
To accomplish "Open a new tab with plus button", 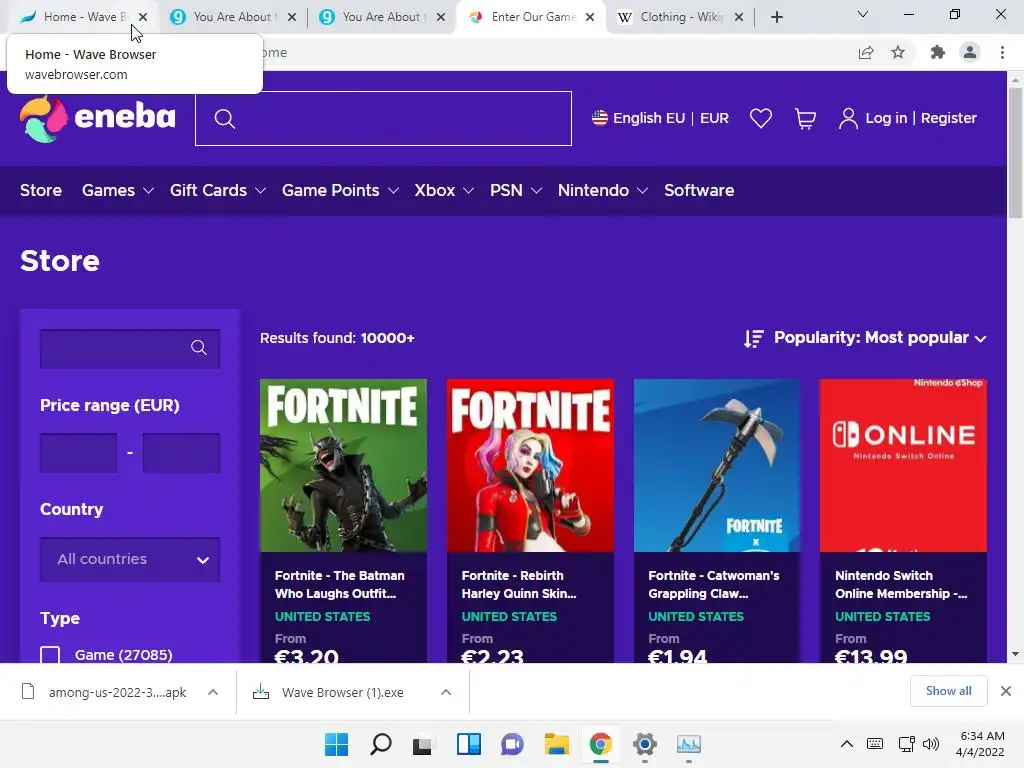I will pos(776,17).
